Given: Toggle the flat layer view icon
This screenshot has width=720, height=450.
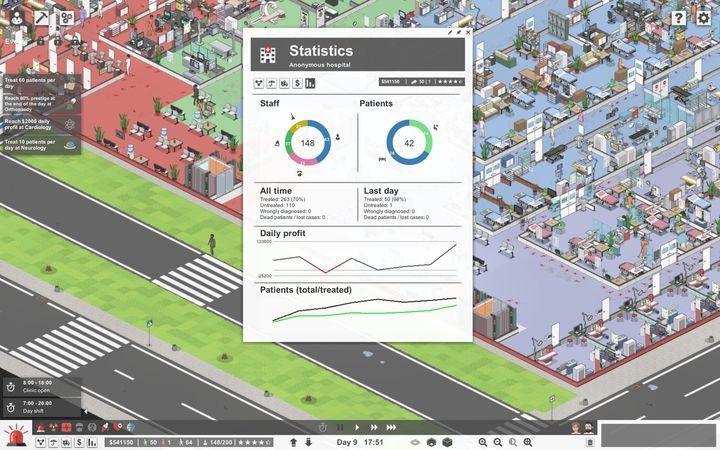Looking at the screenshot, I should tap(415, 442).
